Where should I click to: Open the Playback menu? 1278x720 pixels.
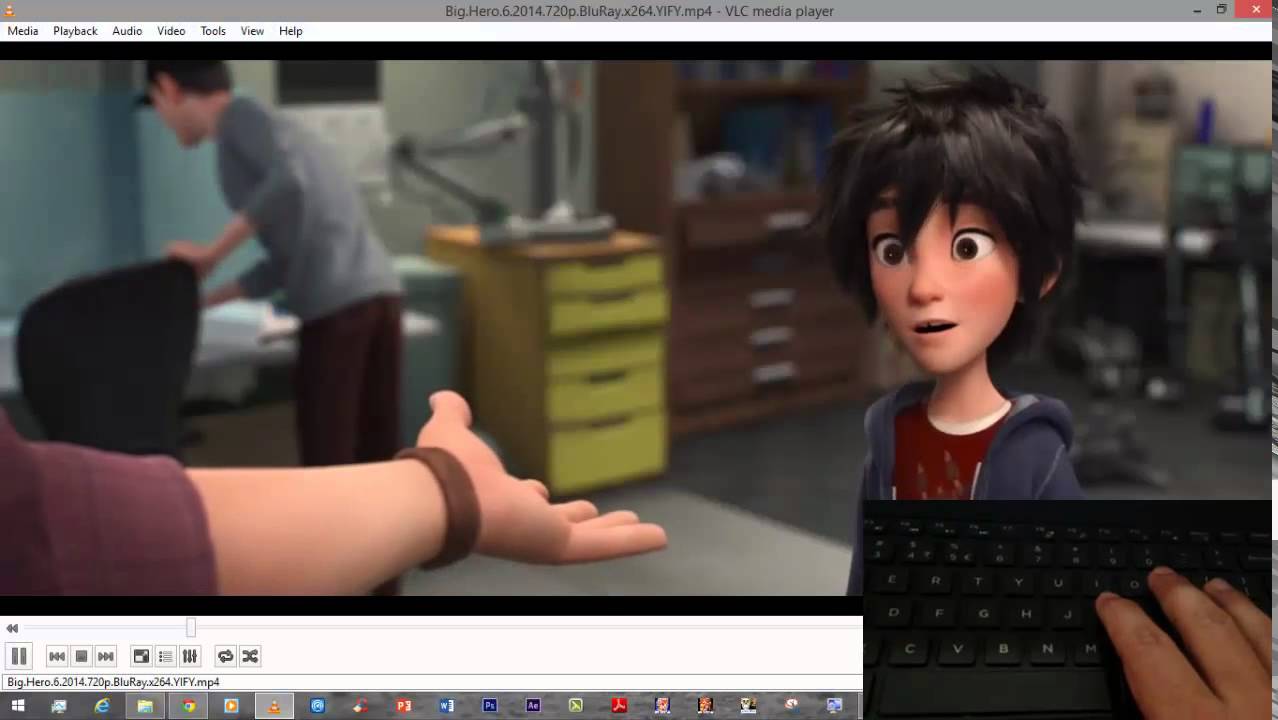(75, 31)
